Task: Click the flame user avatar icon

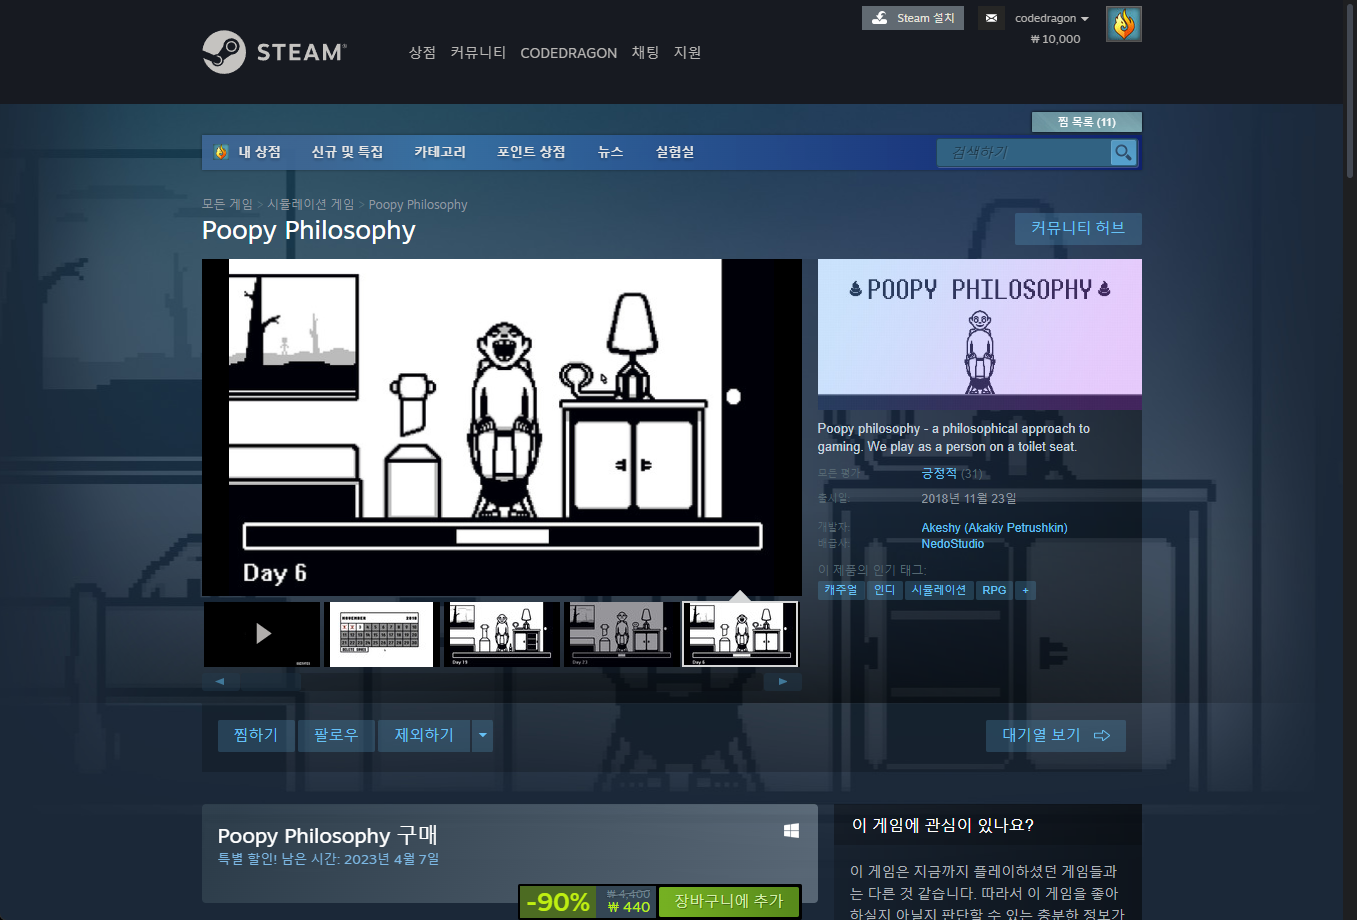Action: (1124, 24)
